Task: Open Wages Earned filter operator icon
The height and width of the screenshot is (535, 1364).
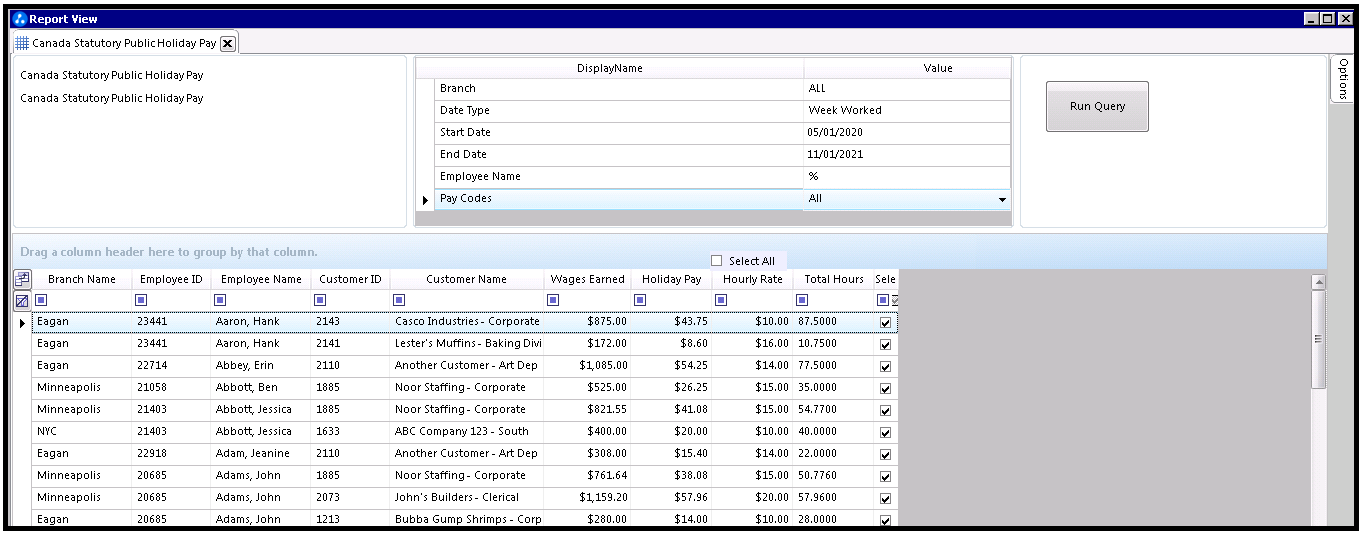Action: [x=552, y=300]
